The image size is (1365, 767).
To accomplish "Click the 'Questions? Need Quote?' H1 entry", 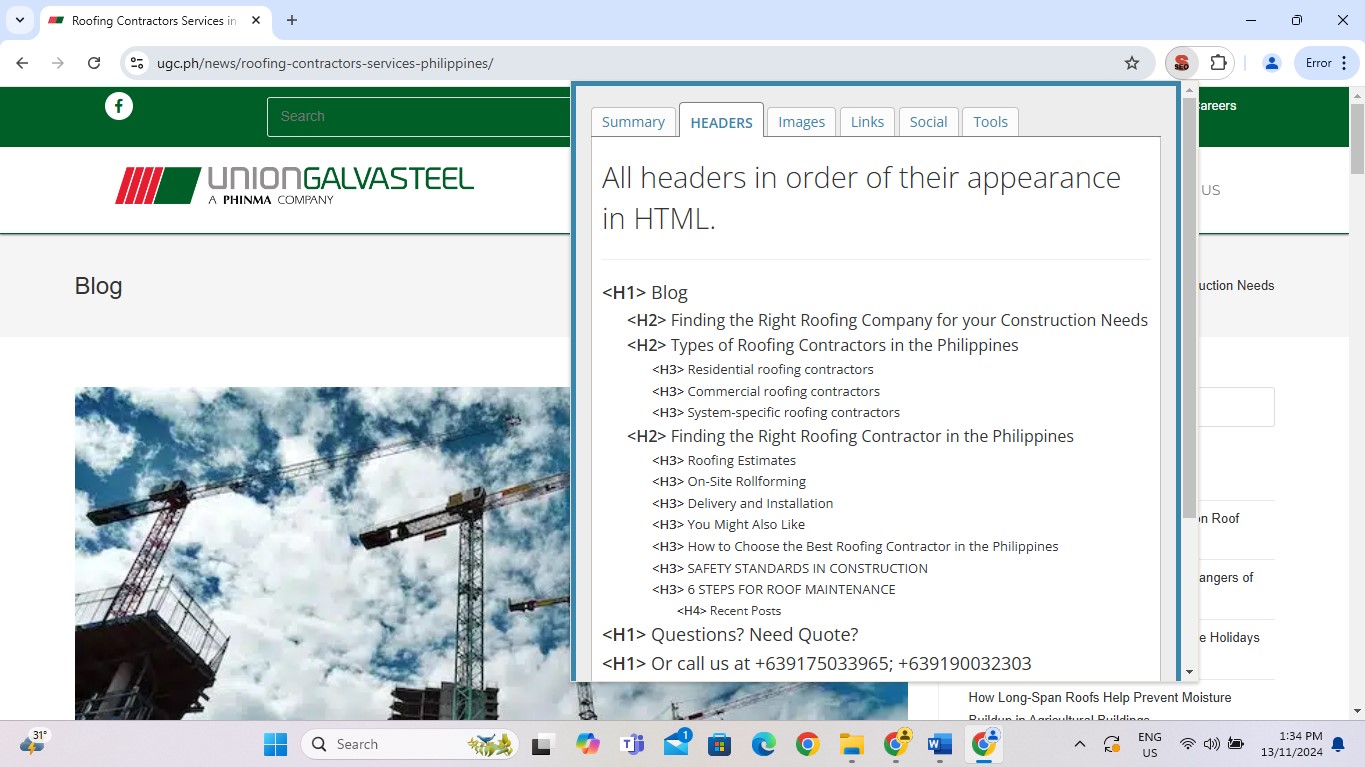I will (x=730, y=635).
